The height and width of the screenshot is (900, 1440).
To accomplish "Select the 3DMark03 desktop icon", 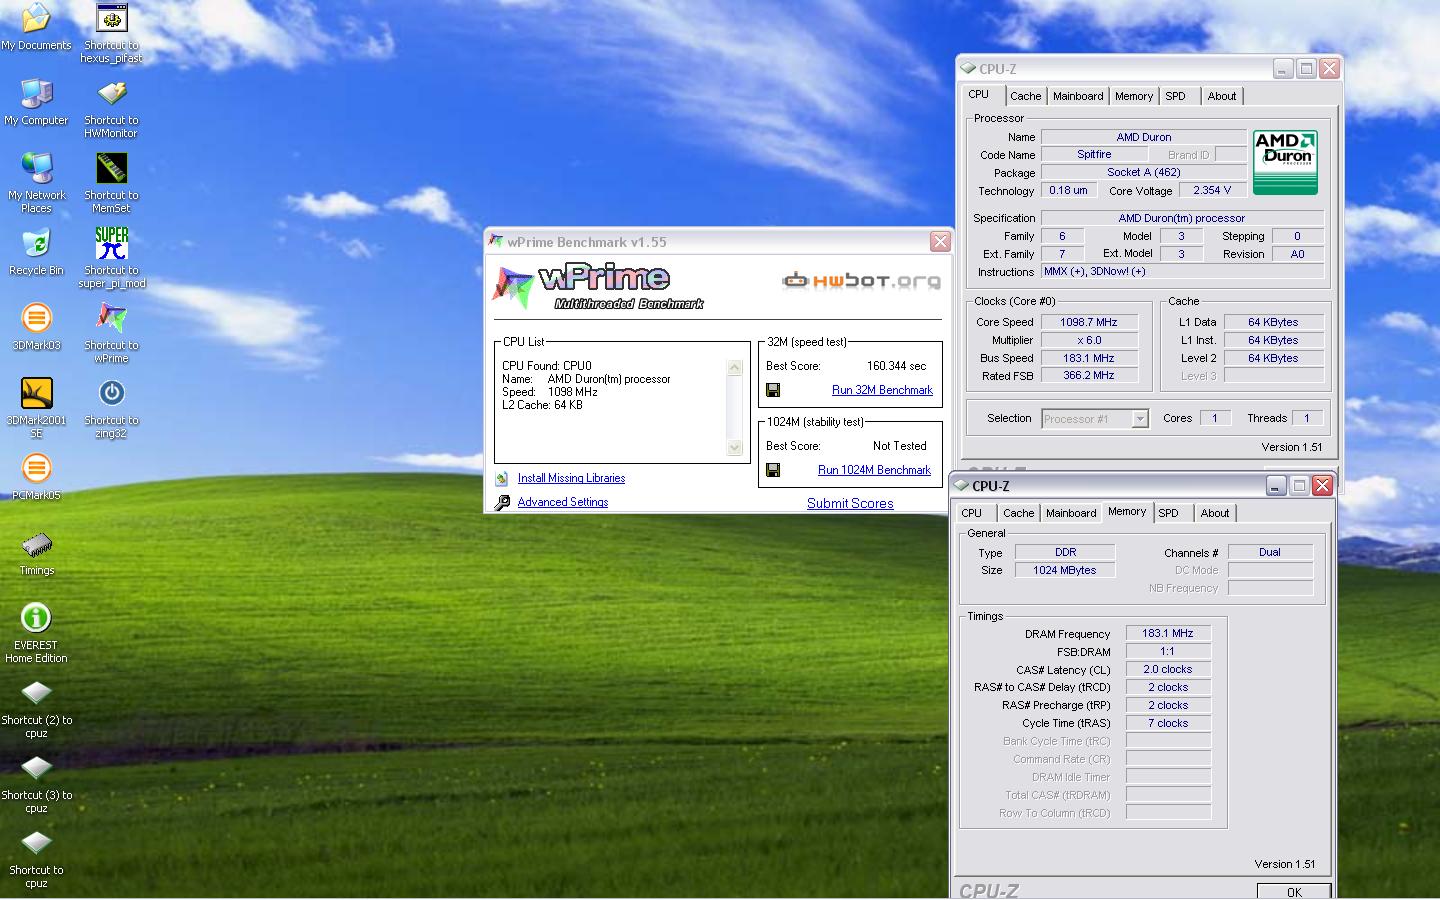I will point(36,327).
